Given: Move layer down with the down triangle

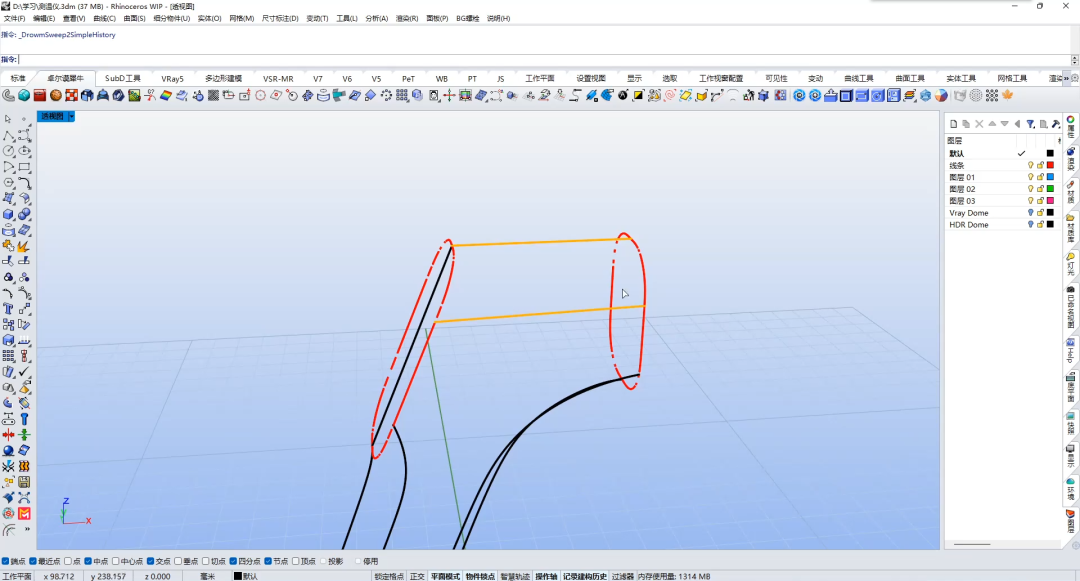Looking at the screenshot, I should 1004,124.
